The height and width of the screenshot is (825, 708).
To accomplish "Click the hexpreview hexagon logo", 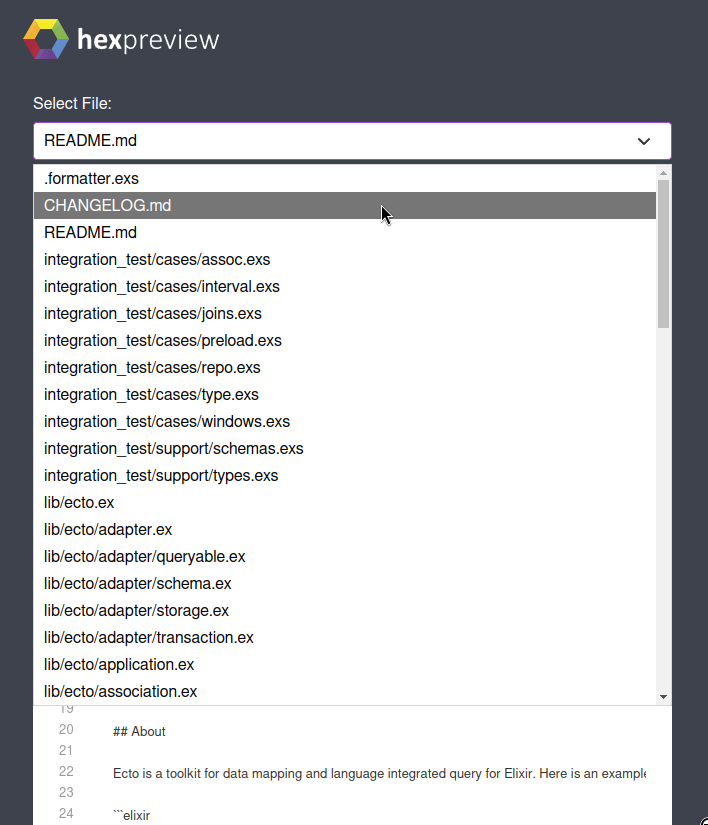I will pyautogui.click(x=44, y=38).
